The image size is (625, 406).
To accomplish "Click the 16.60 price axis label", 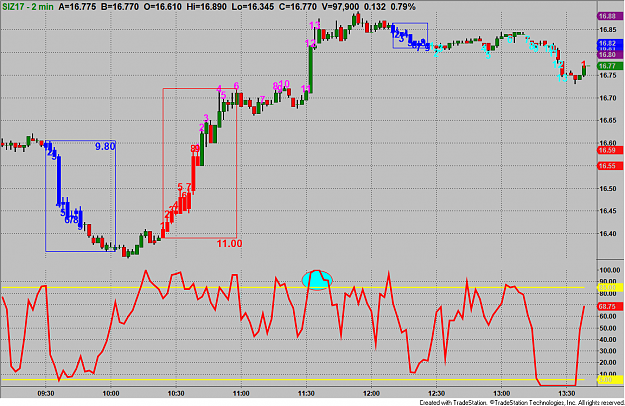I will 607,143.
